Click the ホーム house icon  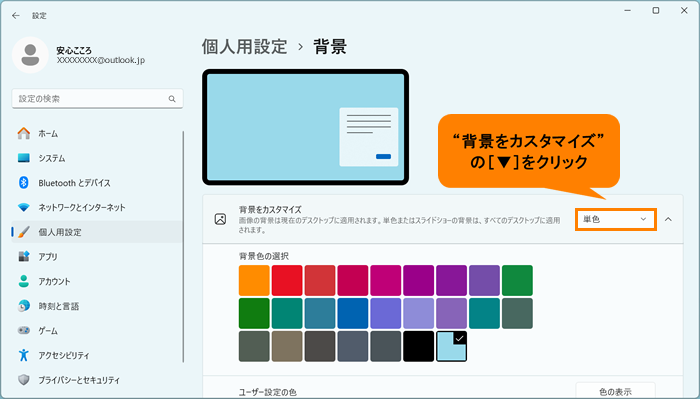tap(24, 133)
